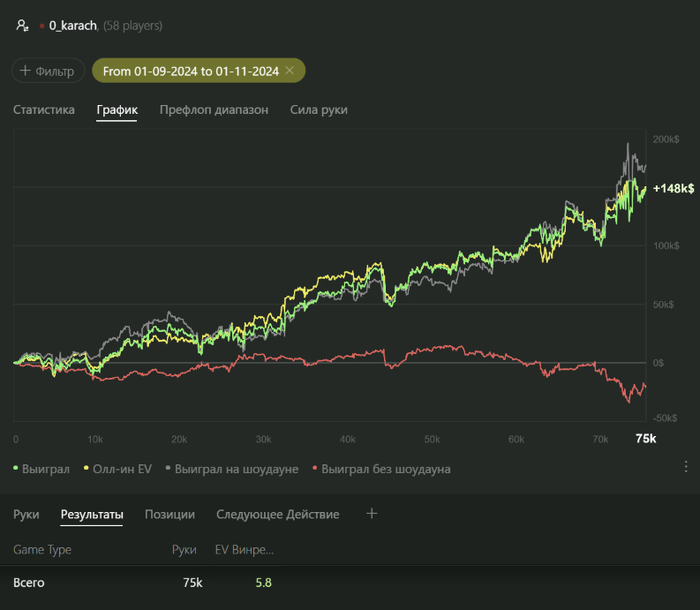700x610 pixels.
Task: Select the Руки tab
Action: [26, 515]
